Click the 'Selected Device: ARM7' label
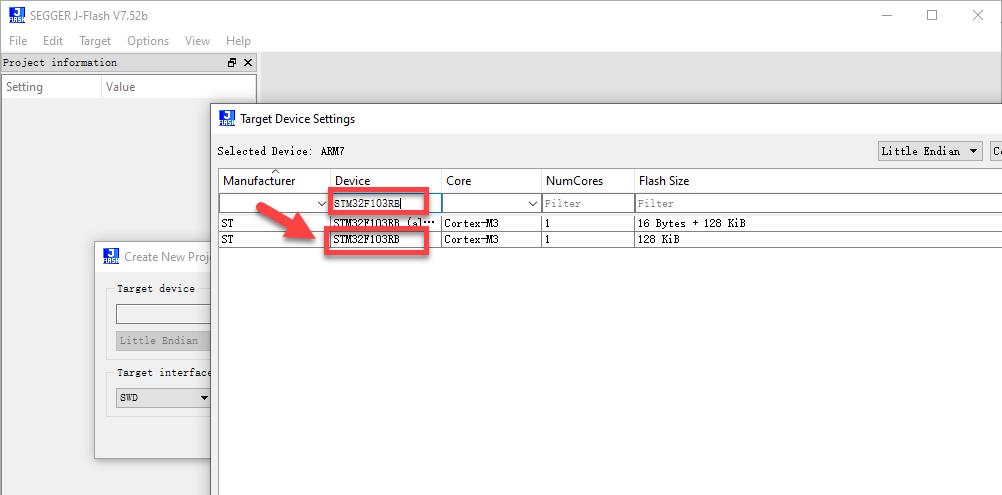 pos(281,151)
